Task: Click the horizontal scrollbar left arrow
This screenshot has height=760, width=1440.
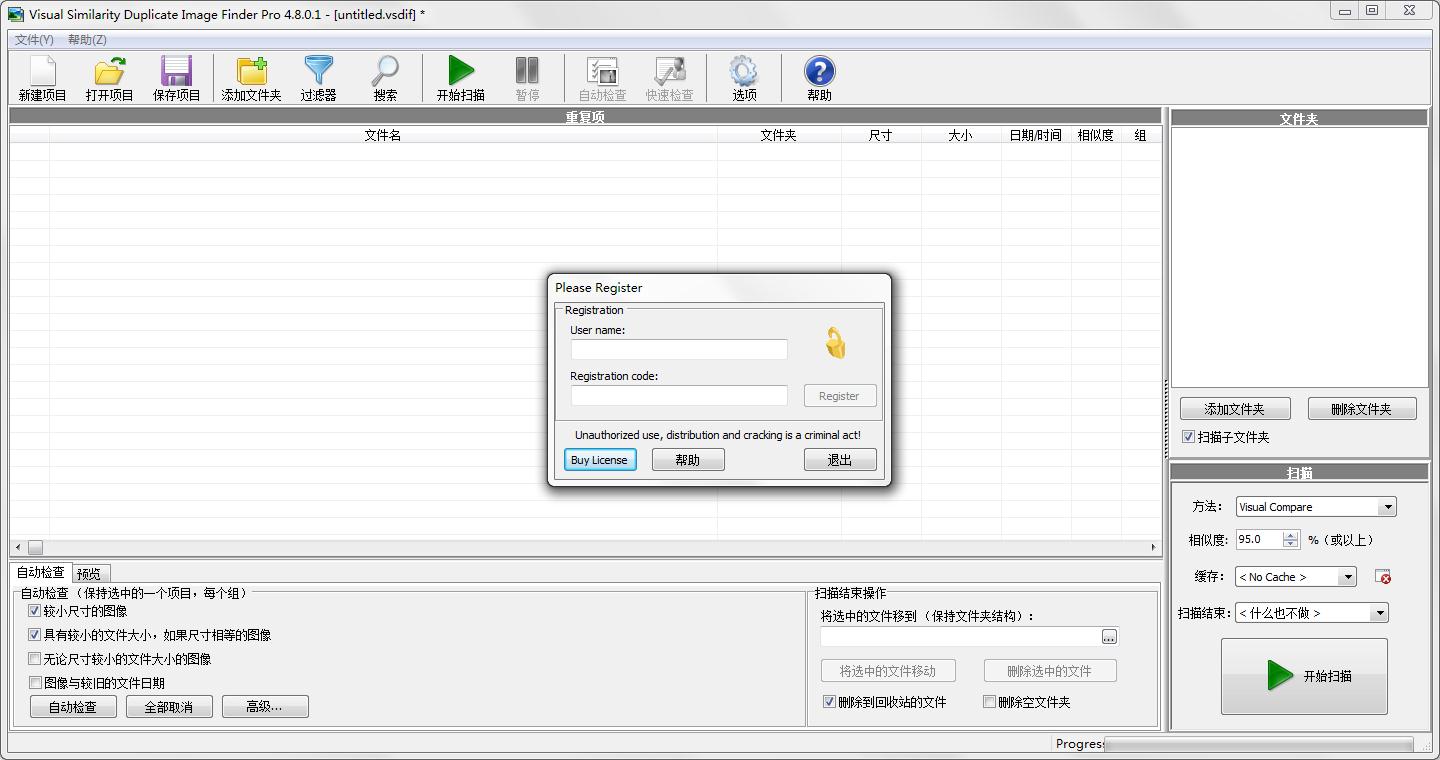Action: coord(17,547)
